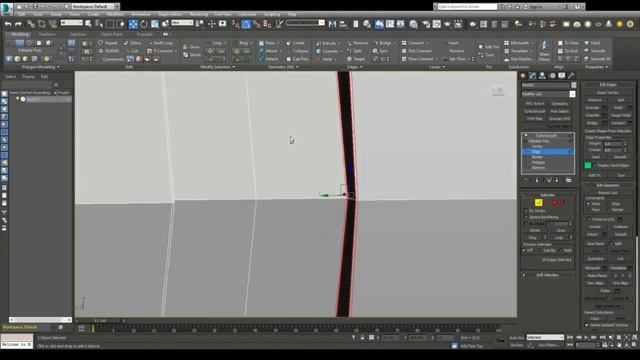This screenshot has width=640, height=360.
Task: Switch to the Utilities command panel tab
Action: coord(571,76)
